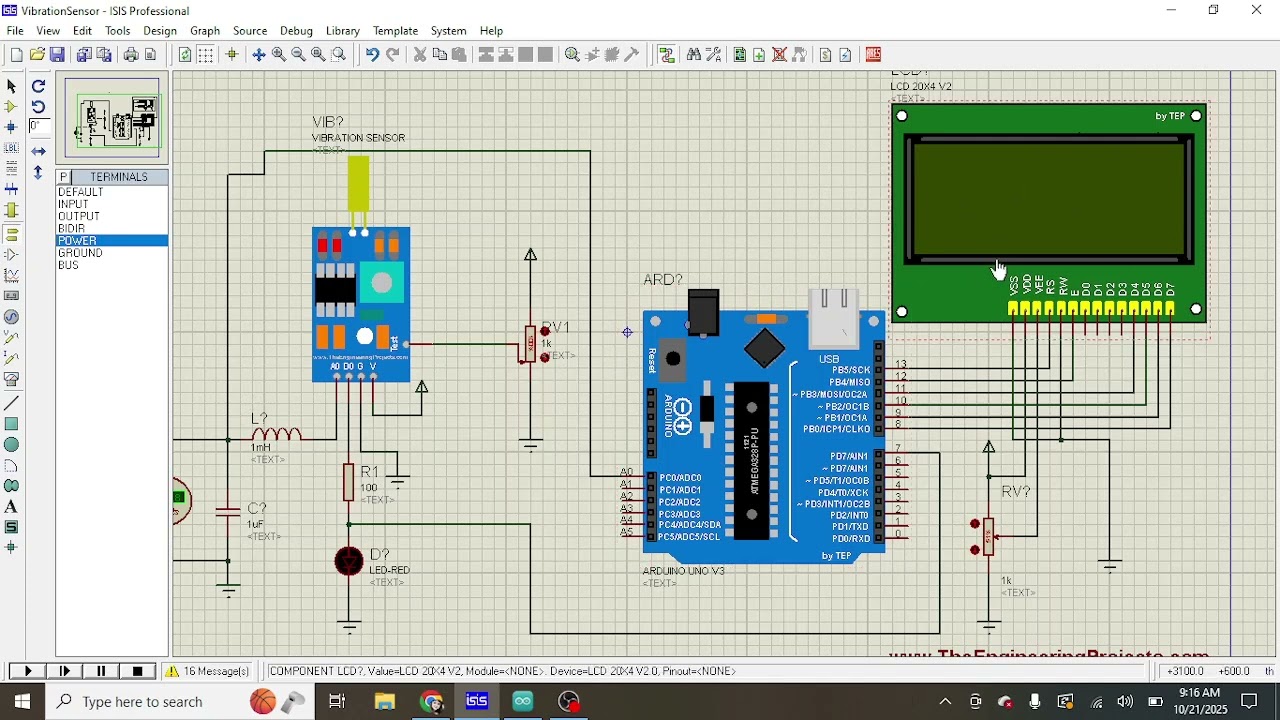Viewport: 1280px width, 720px height.
Task: Zoom out of the schematic
Action: point(298,55)
